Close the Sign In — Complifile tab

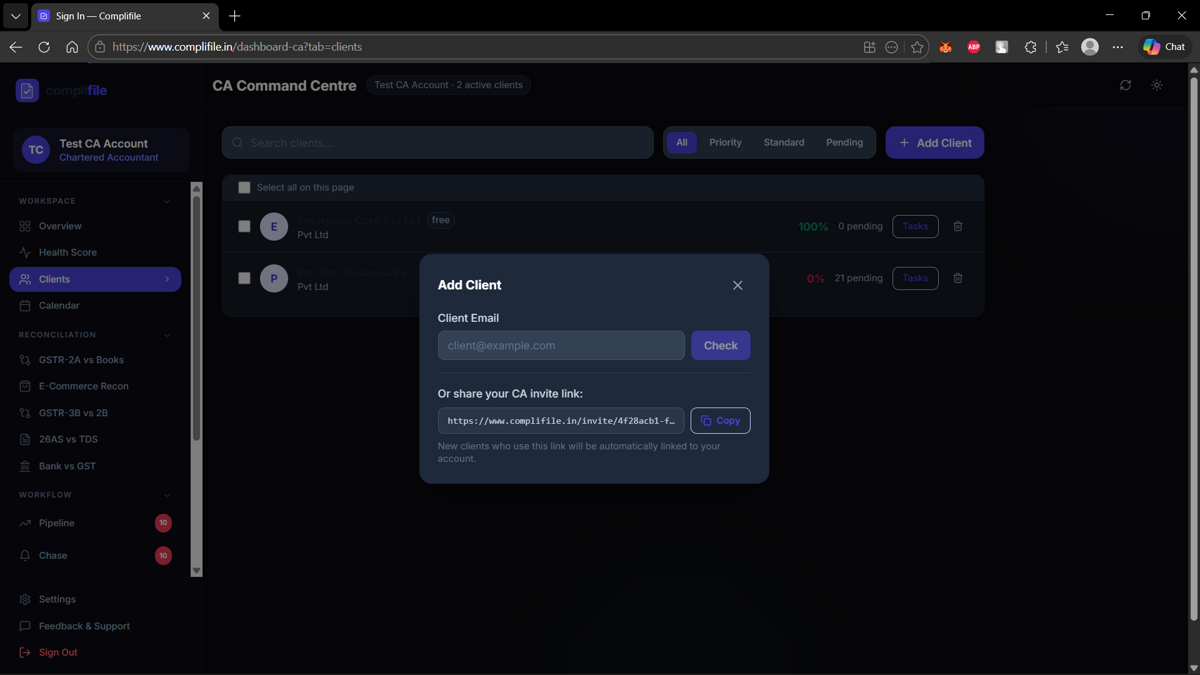click(x=206, y=16)
